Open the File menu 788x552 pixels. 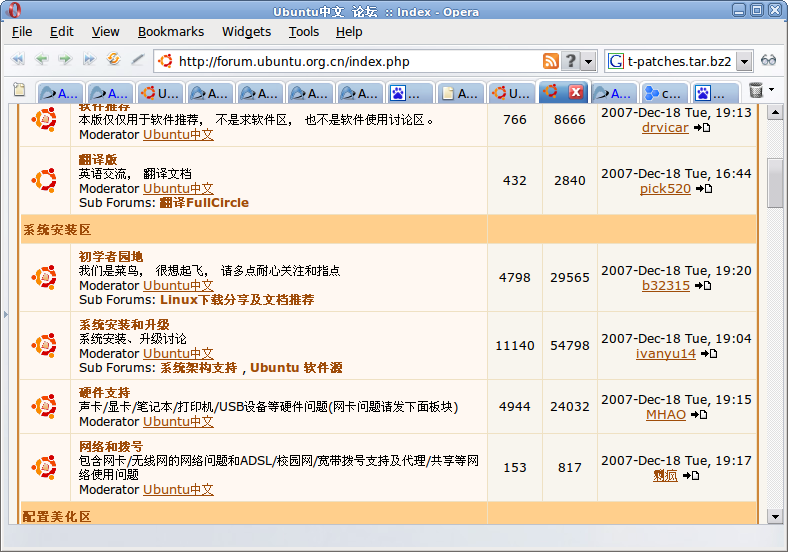coord(22,32)
